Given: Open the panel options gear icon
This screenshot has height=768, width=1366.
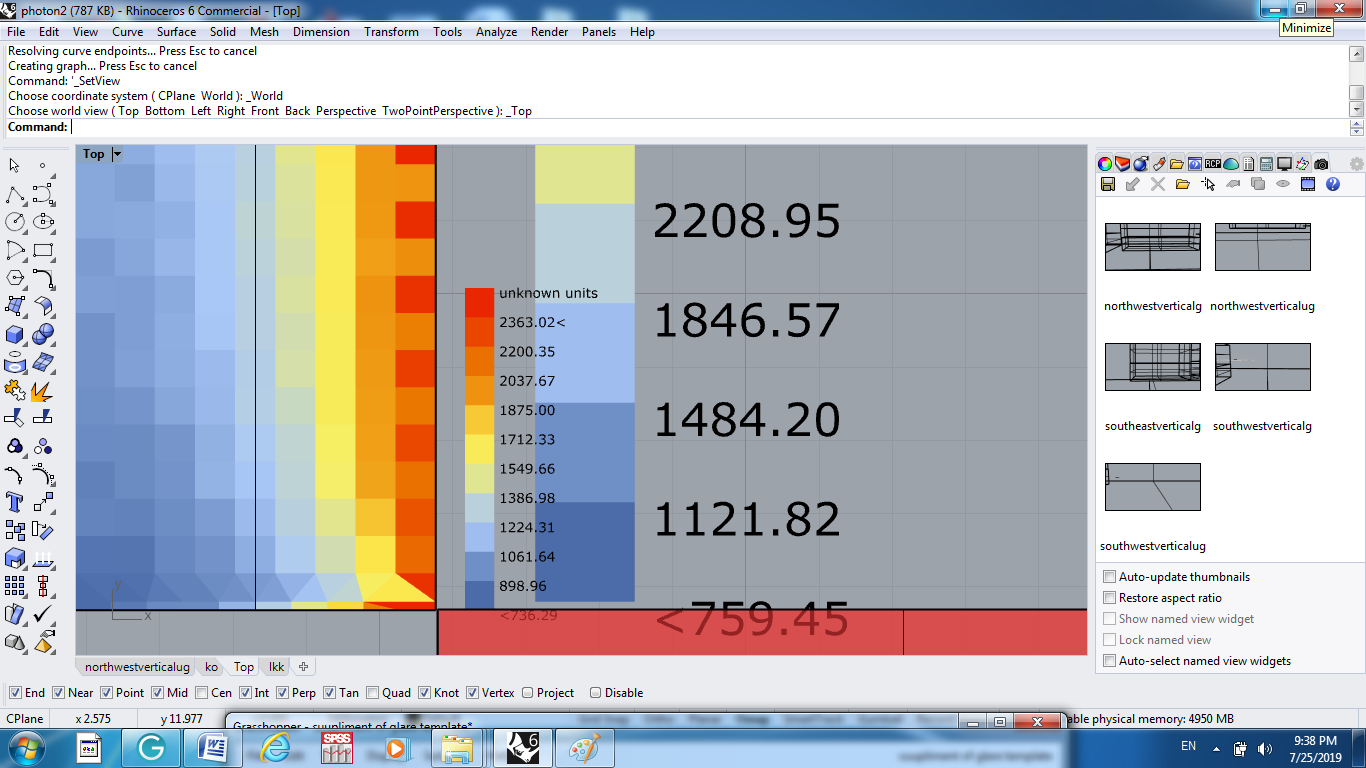Looking at the screenshot, I should pyautogui.click(x=1356, y=164).
